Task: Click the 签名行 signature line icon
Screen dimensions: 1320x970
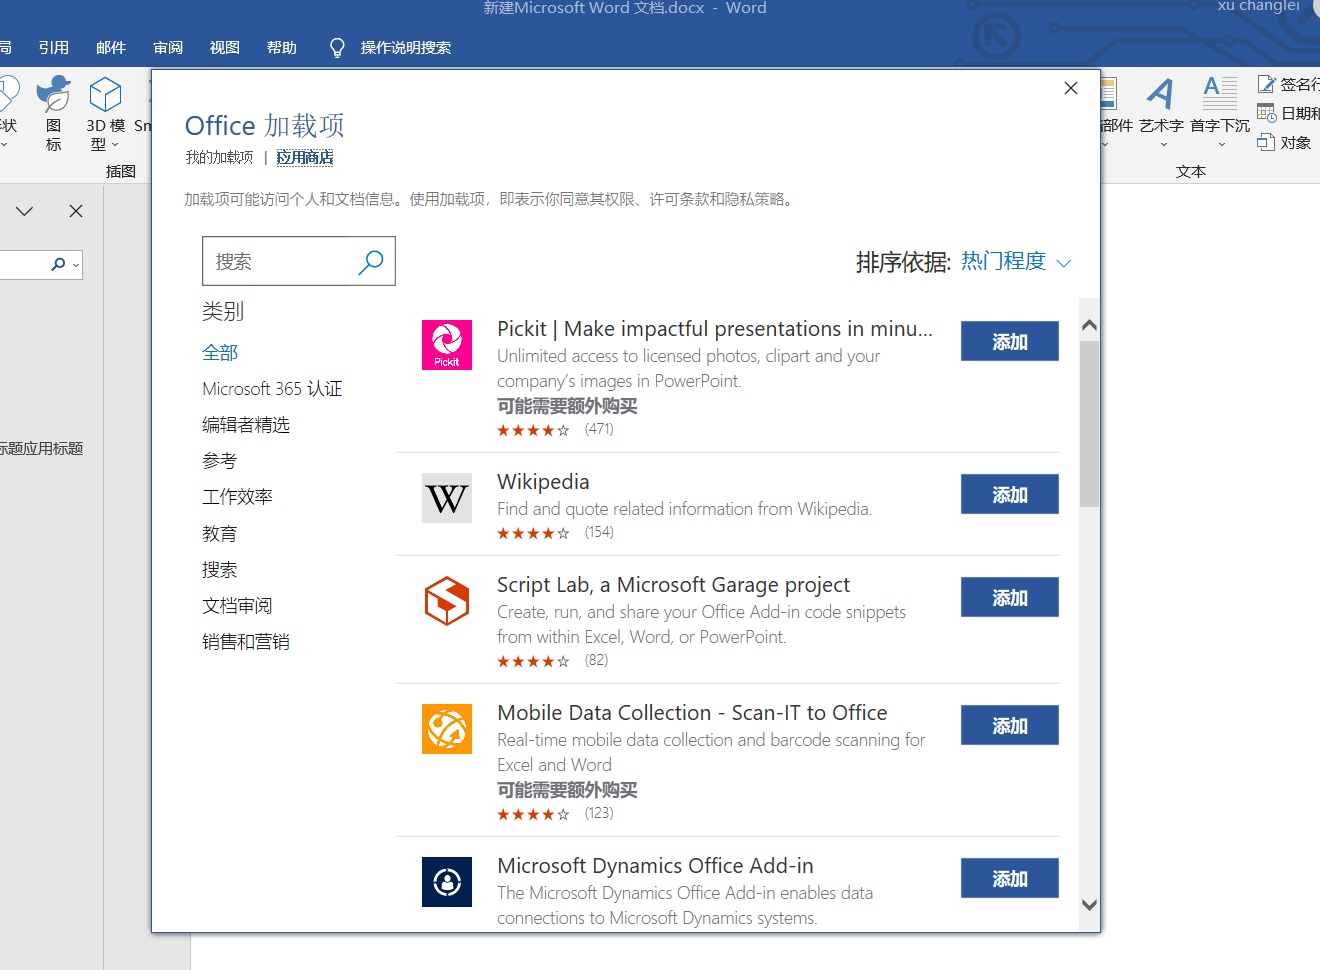Action: click(x=1266, y=84)
